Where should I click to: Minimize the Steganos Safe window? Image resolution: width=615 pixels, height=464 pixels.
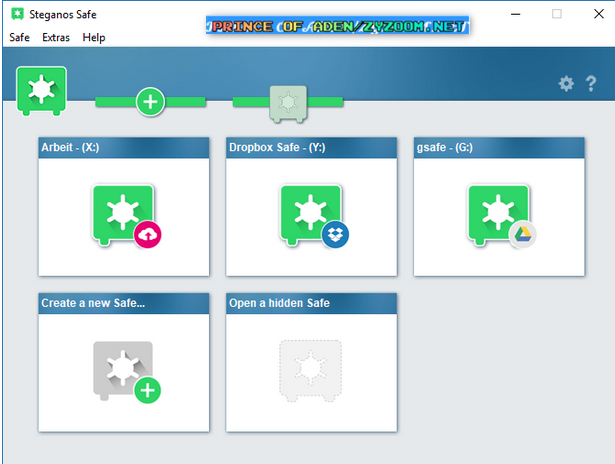click(x=515, y=15)
